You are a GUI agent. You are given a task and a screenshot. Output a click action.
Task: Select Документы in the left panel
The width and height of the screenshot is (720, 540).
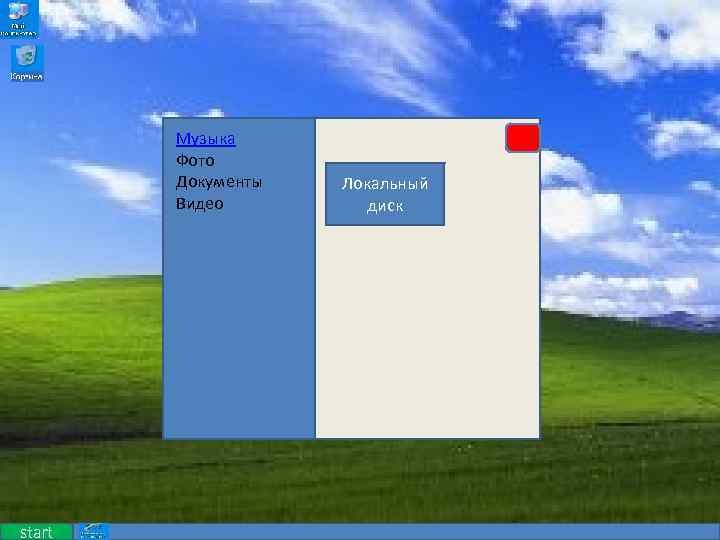[219, 182]
